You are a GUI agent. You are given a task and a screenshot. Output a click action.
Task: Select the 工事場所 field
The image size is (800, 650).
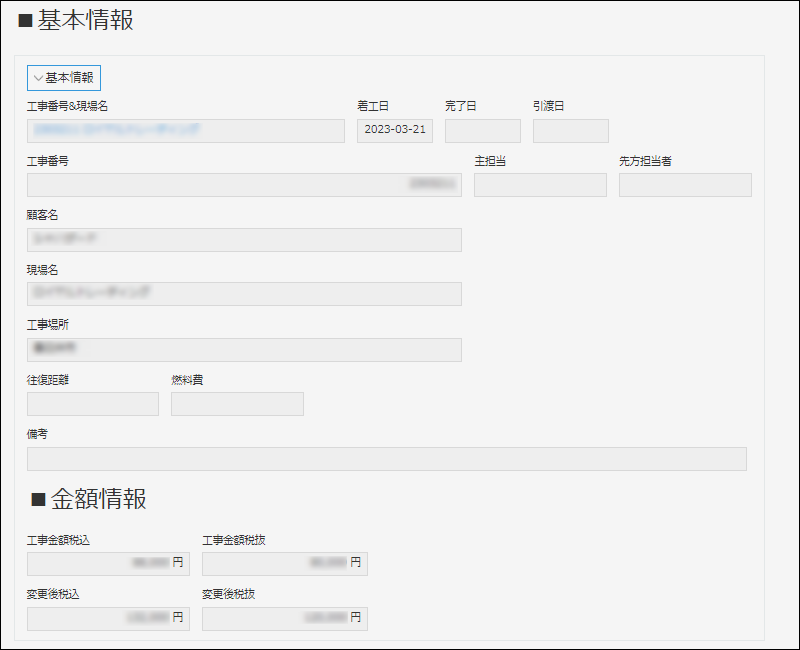[x=244, y=349]
